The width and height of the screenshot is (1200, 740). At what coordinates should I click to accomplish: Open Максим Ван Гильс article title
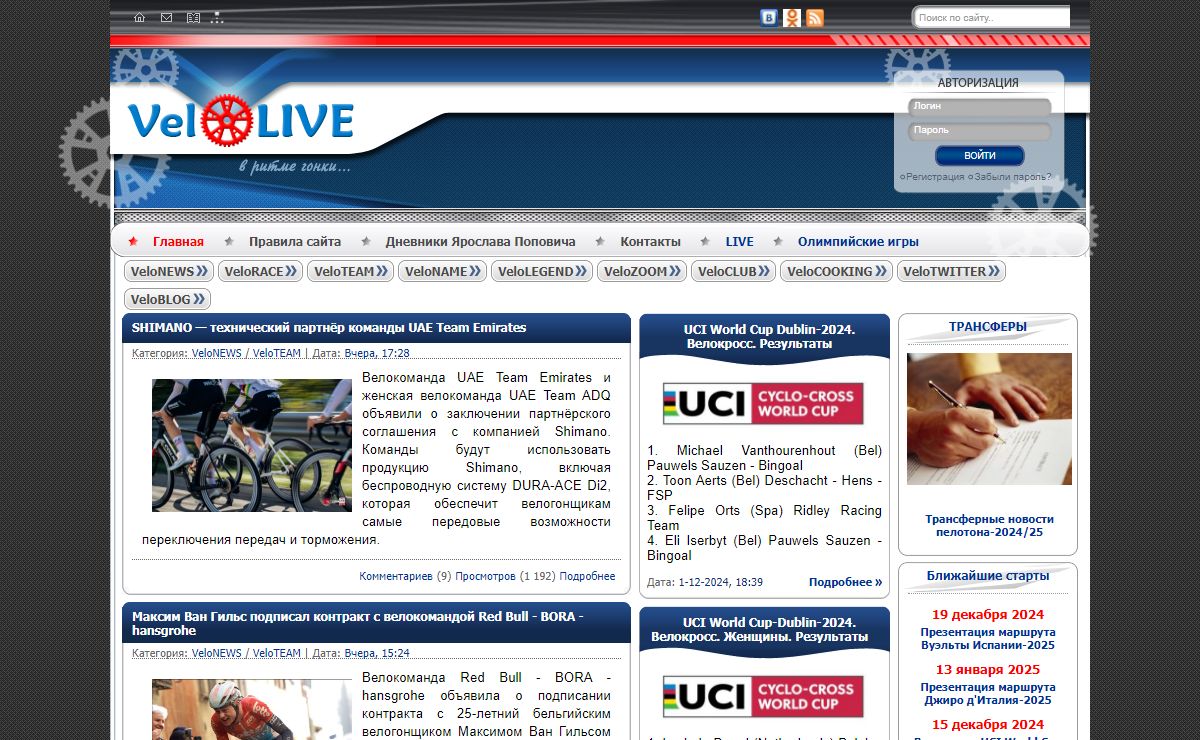358,623
